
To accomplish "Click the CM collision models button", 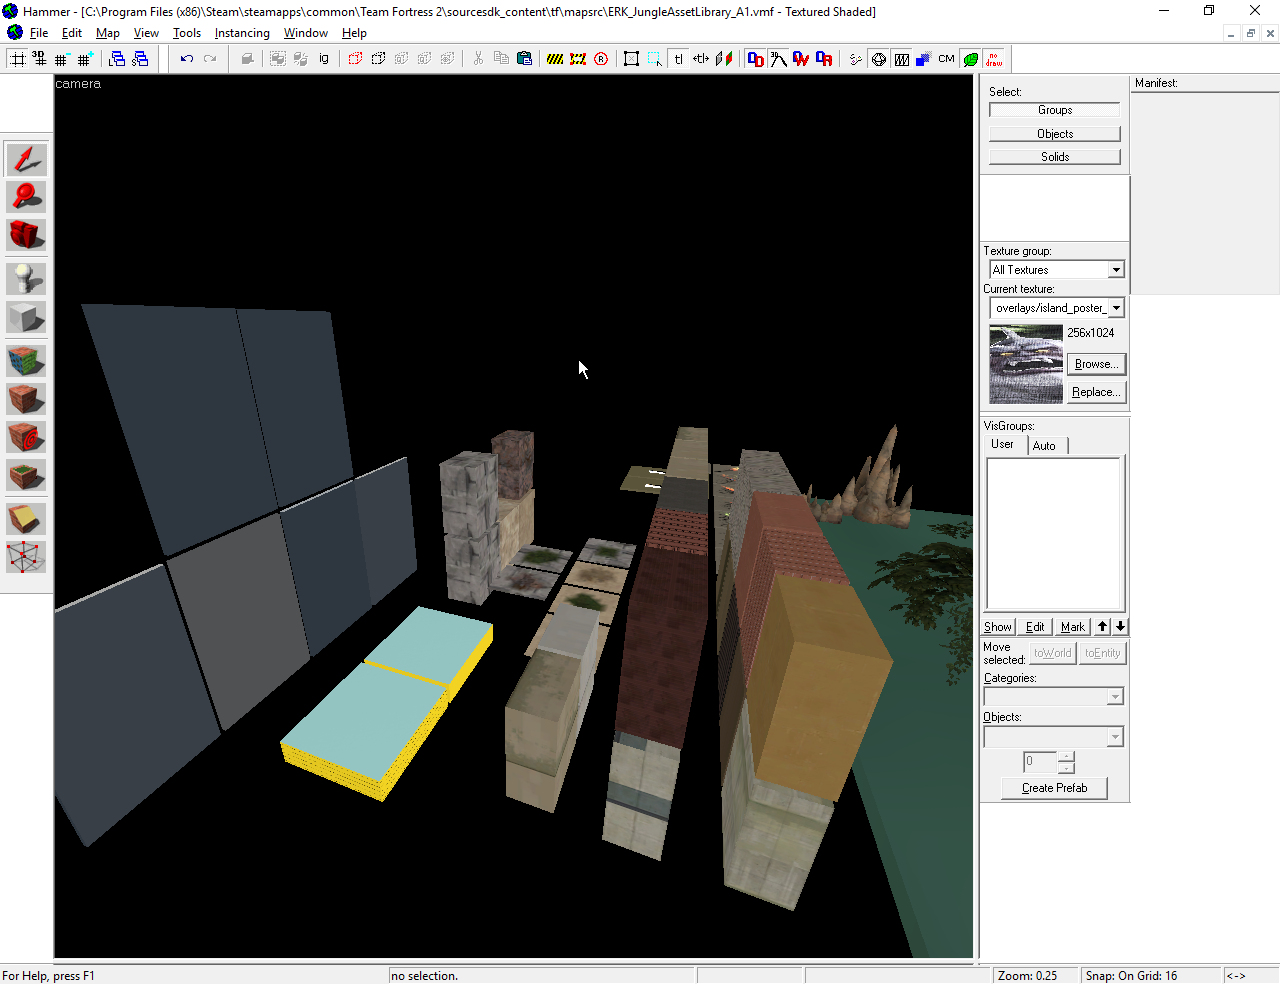I will click(x=946, y=59).
